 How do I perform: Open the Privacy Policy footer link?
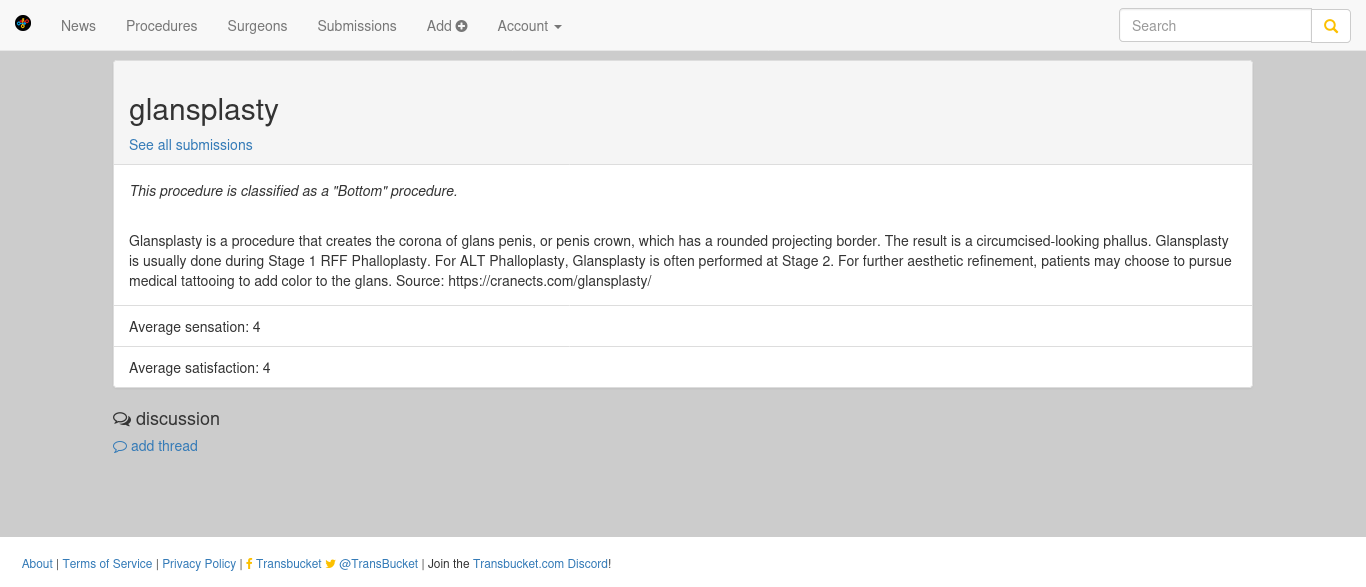point(199,564)
